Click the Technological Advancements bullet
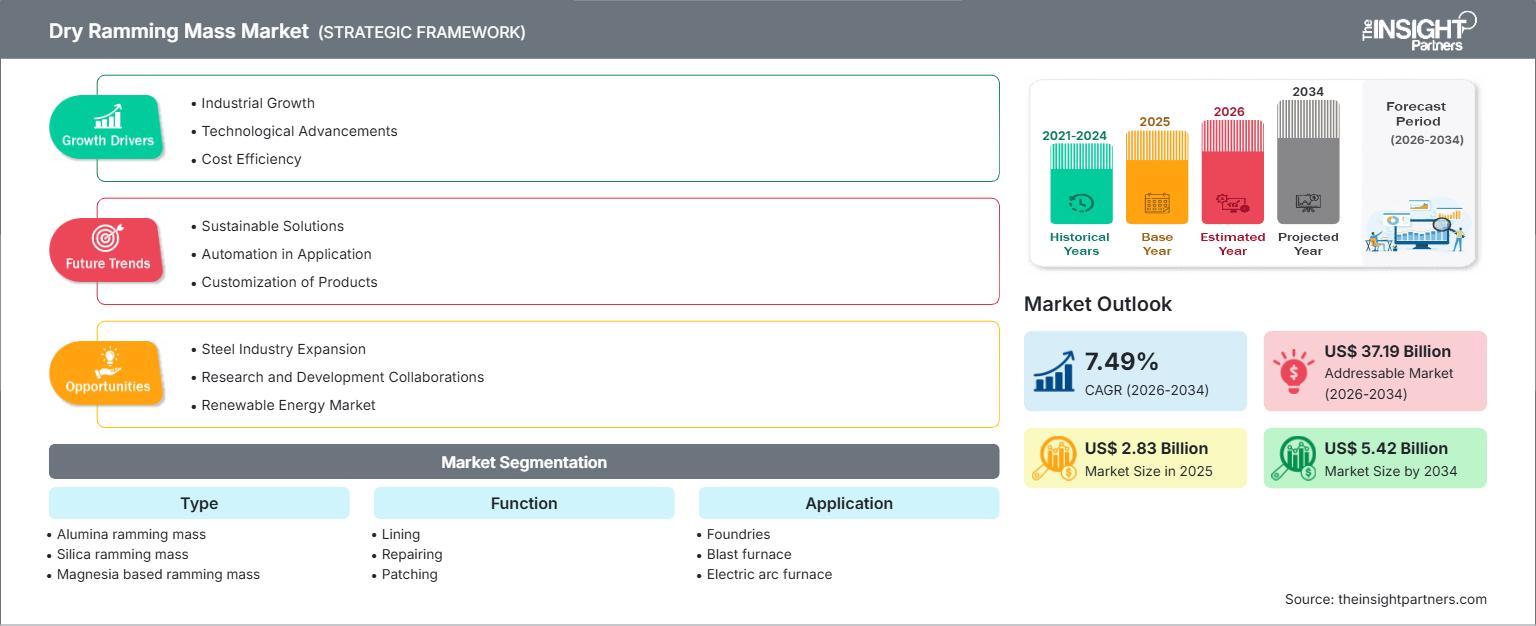 299,131
